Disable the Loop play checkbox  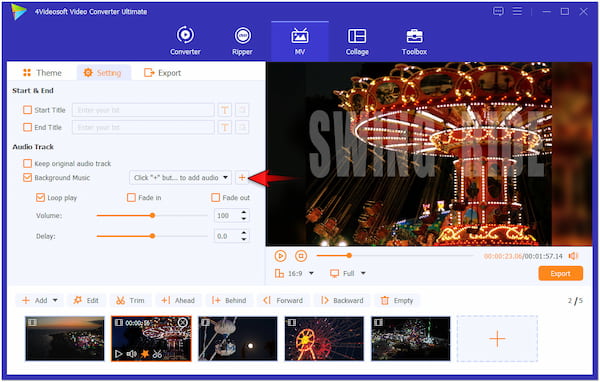[40, 198]
